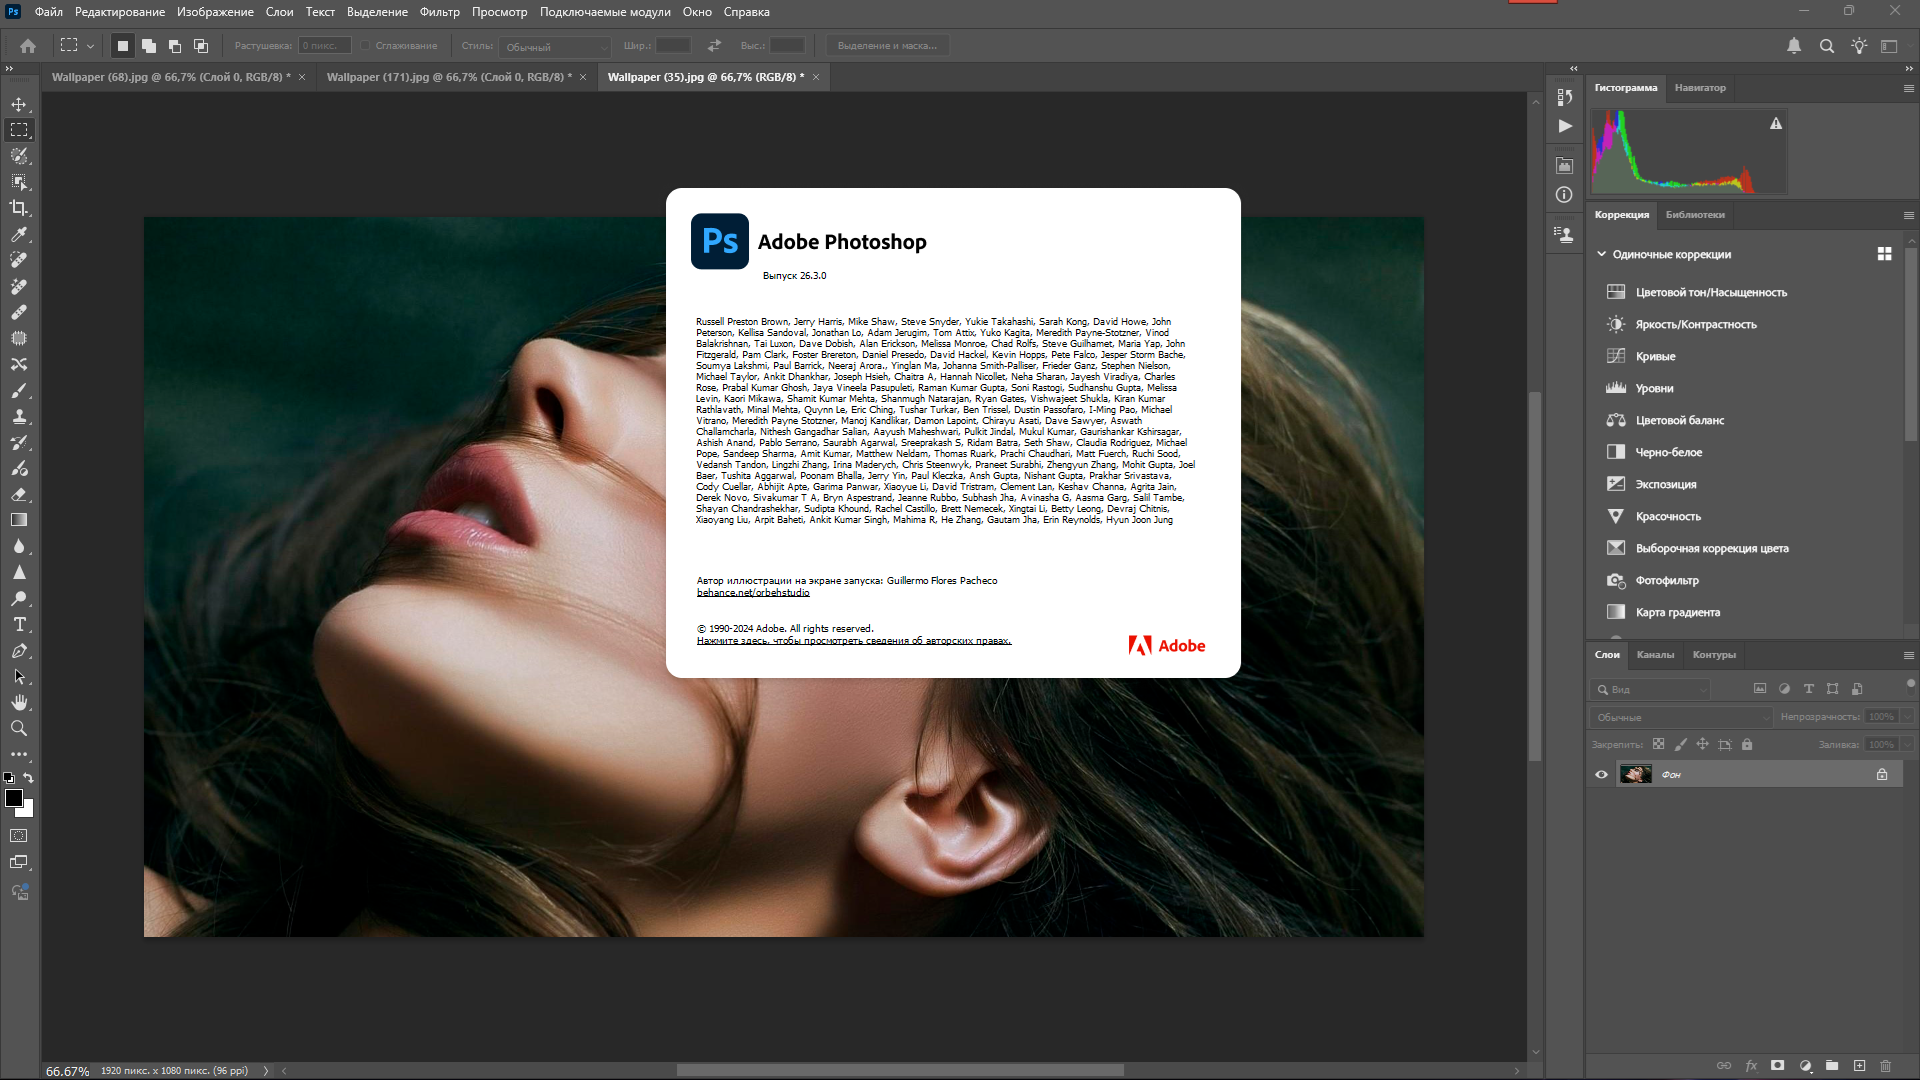Select the Crop tool
This screenshot has width=1920, height=1080.
pos(19,208)
